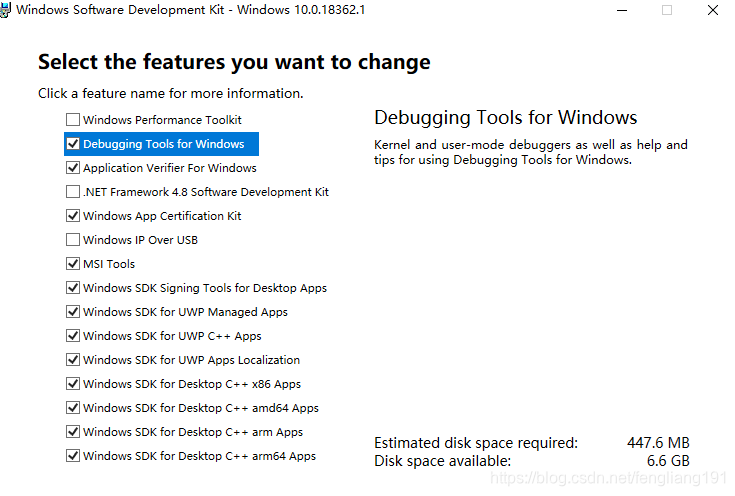Screen dimensions: 735x496
Task: Click the Application Verifier For Windows label
Action: [170, 168]
